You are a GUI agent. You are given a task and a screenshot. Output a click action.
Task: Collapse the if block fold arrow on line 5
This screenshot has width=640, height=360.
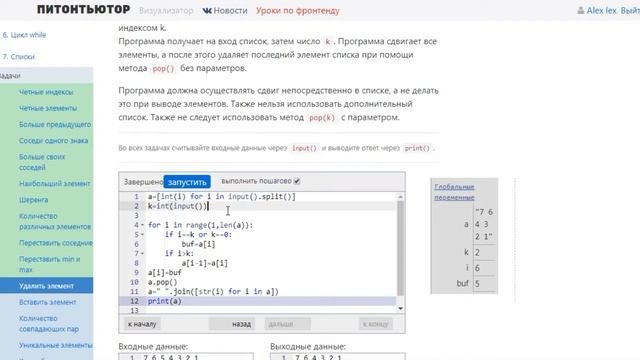pos(142,234)
